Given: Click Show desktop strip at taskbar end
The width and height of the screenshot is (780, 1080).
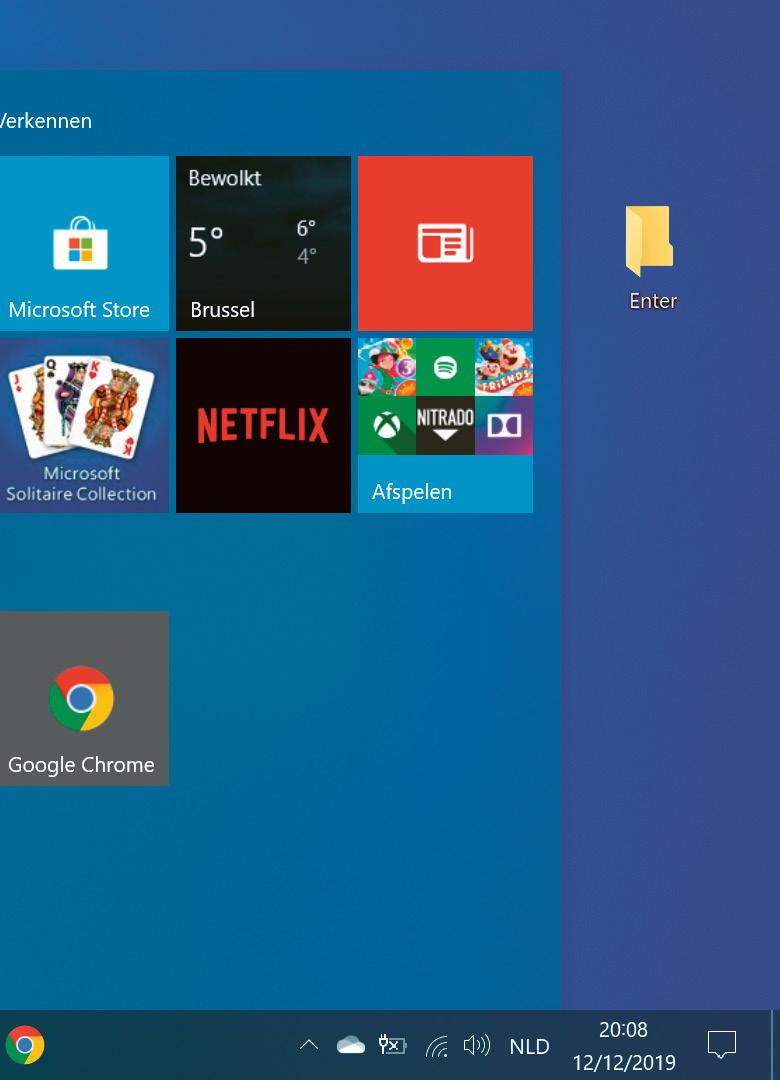Looking at the screenshot, I should pyautogui.click(x=776, y=1045).
